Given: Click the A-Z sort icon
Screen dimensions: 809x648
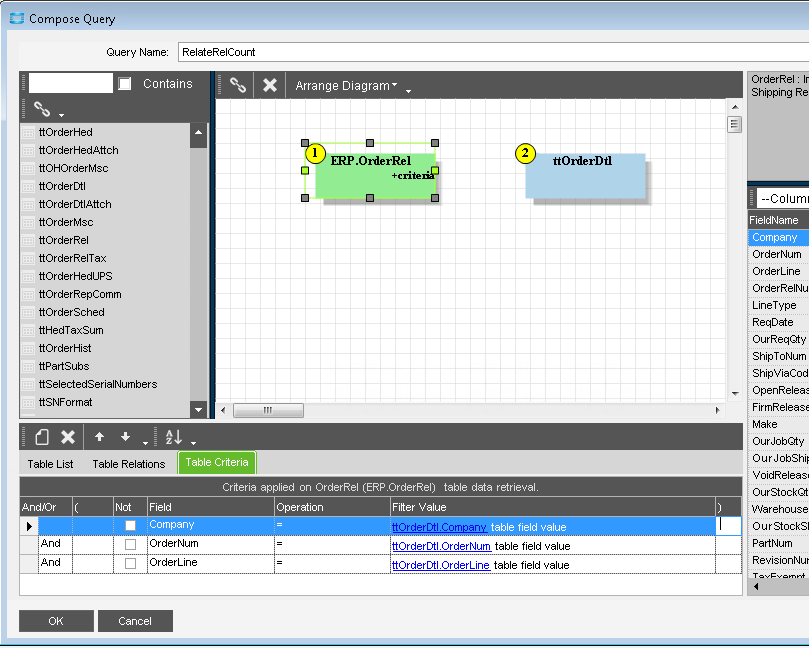Looking at the screenshot, I should coord(173,438).
